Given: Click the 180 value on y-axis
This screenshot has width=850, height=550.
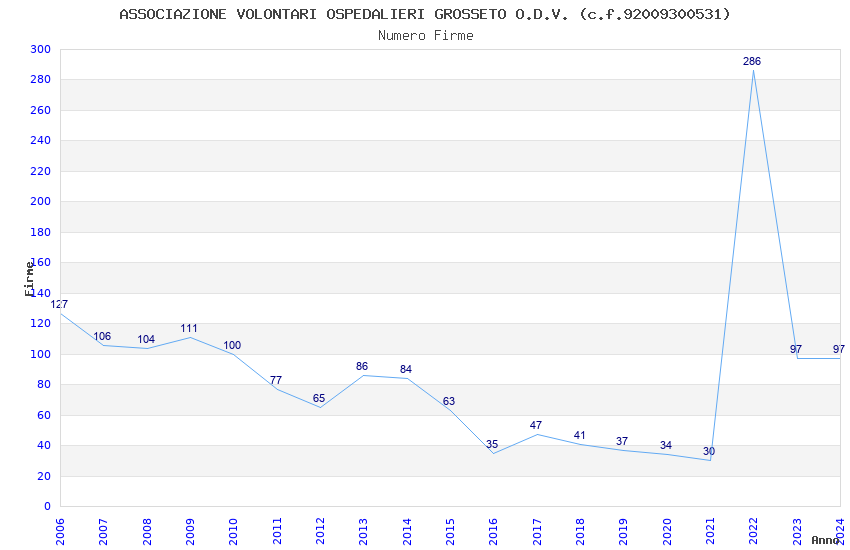Looking at the screenshot, I should (41, 232).
